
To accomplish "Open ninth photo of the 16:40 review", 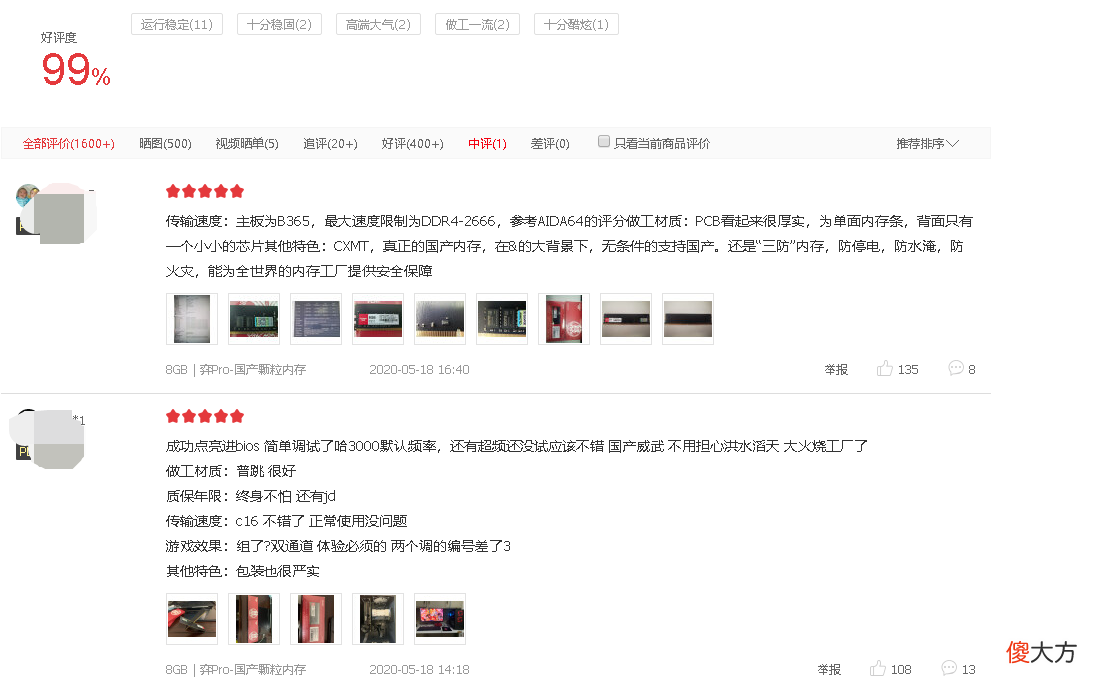I will [688, 319].
